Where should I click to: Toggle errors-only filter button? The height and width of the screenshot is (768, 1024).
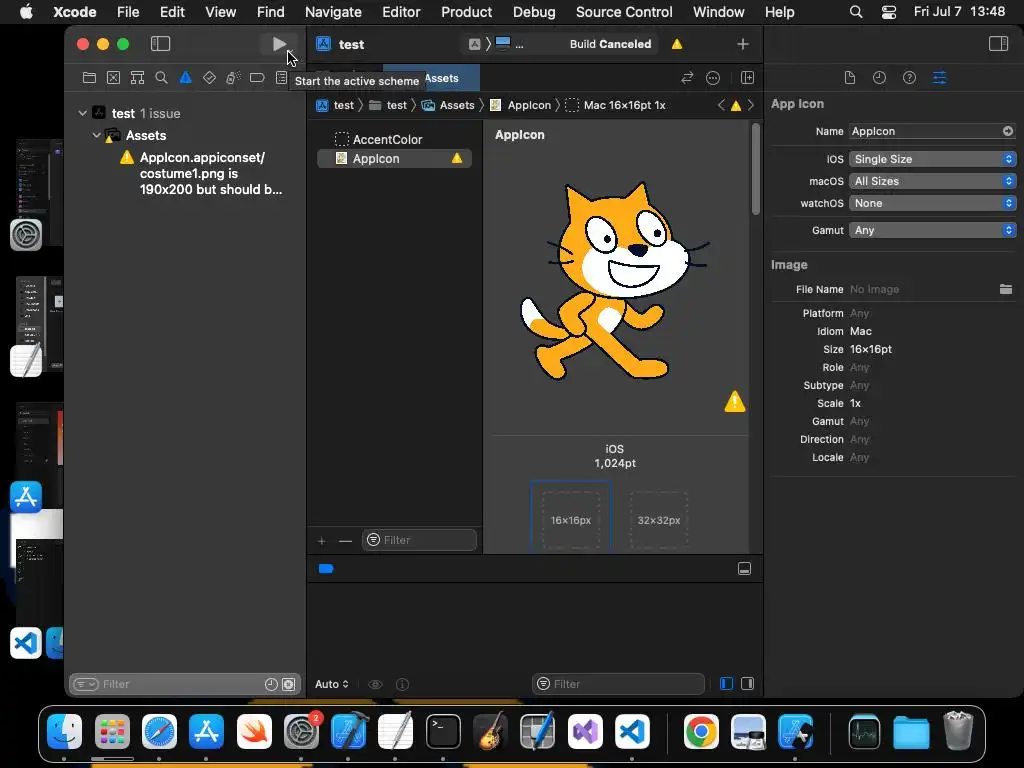tap(289, 684)
